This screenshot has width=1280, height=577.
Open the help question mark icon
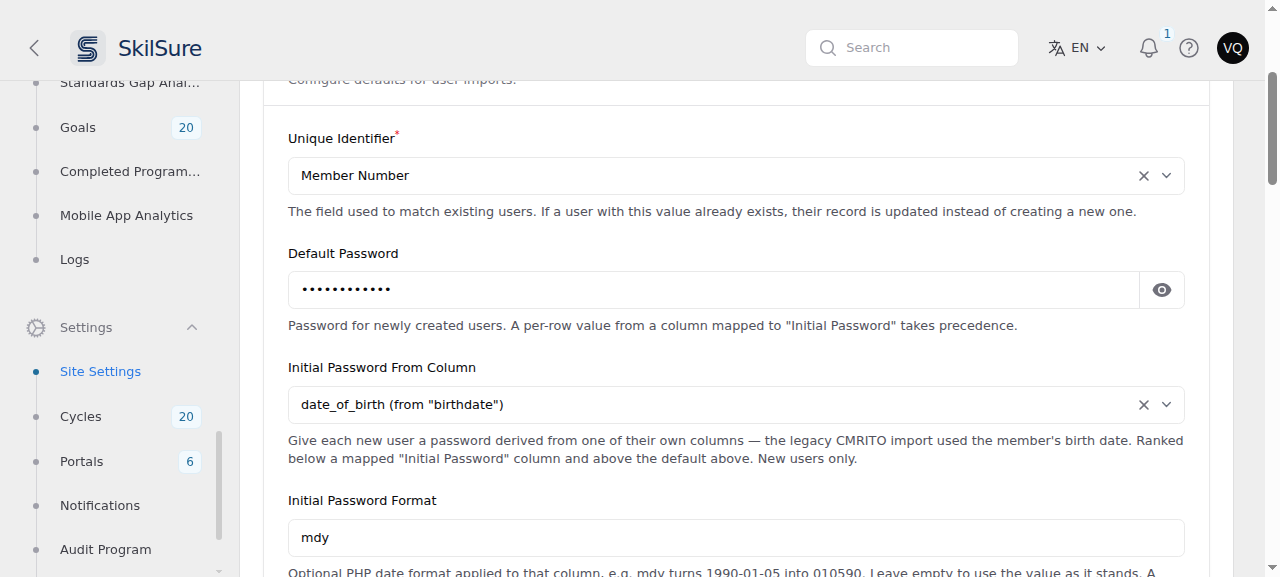(x=1189, y=48)
